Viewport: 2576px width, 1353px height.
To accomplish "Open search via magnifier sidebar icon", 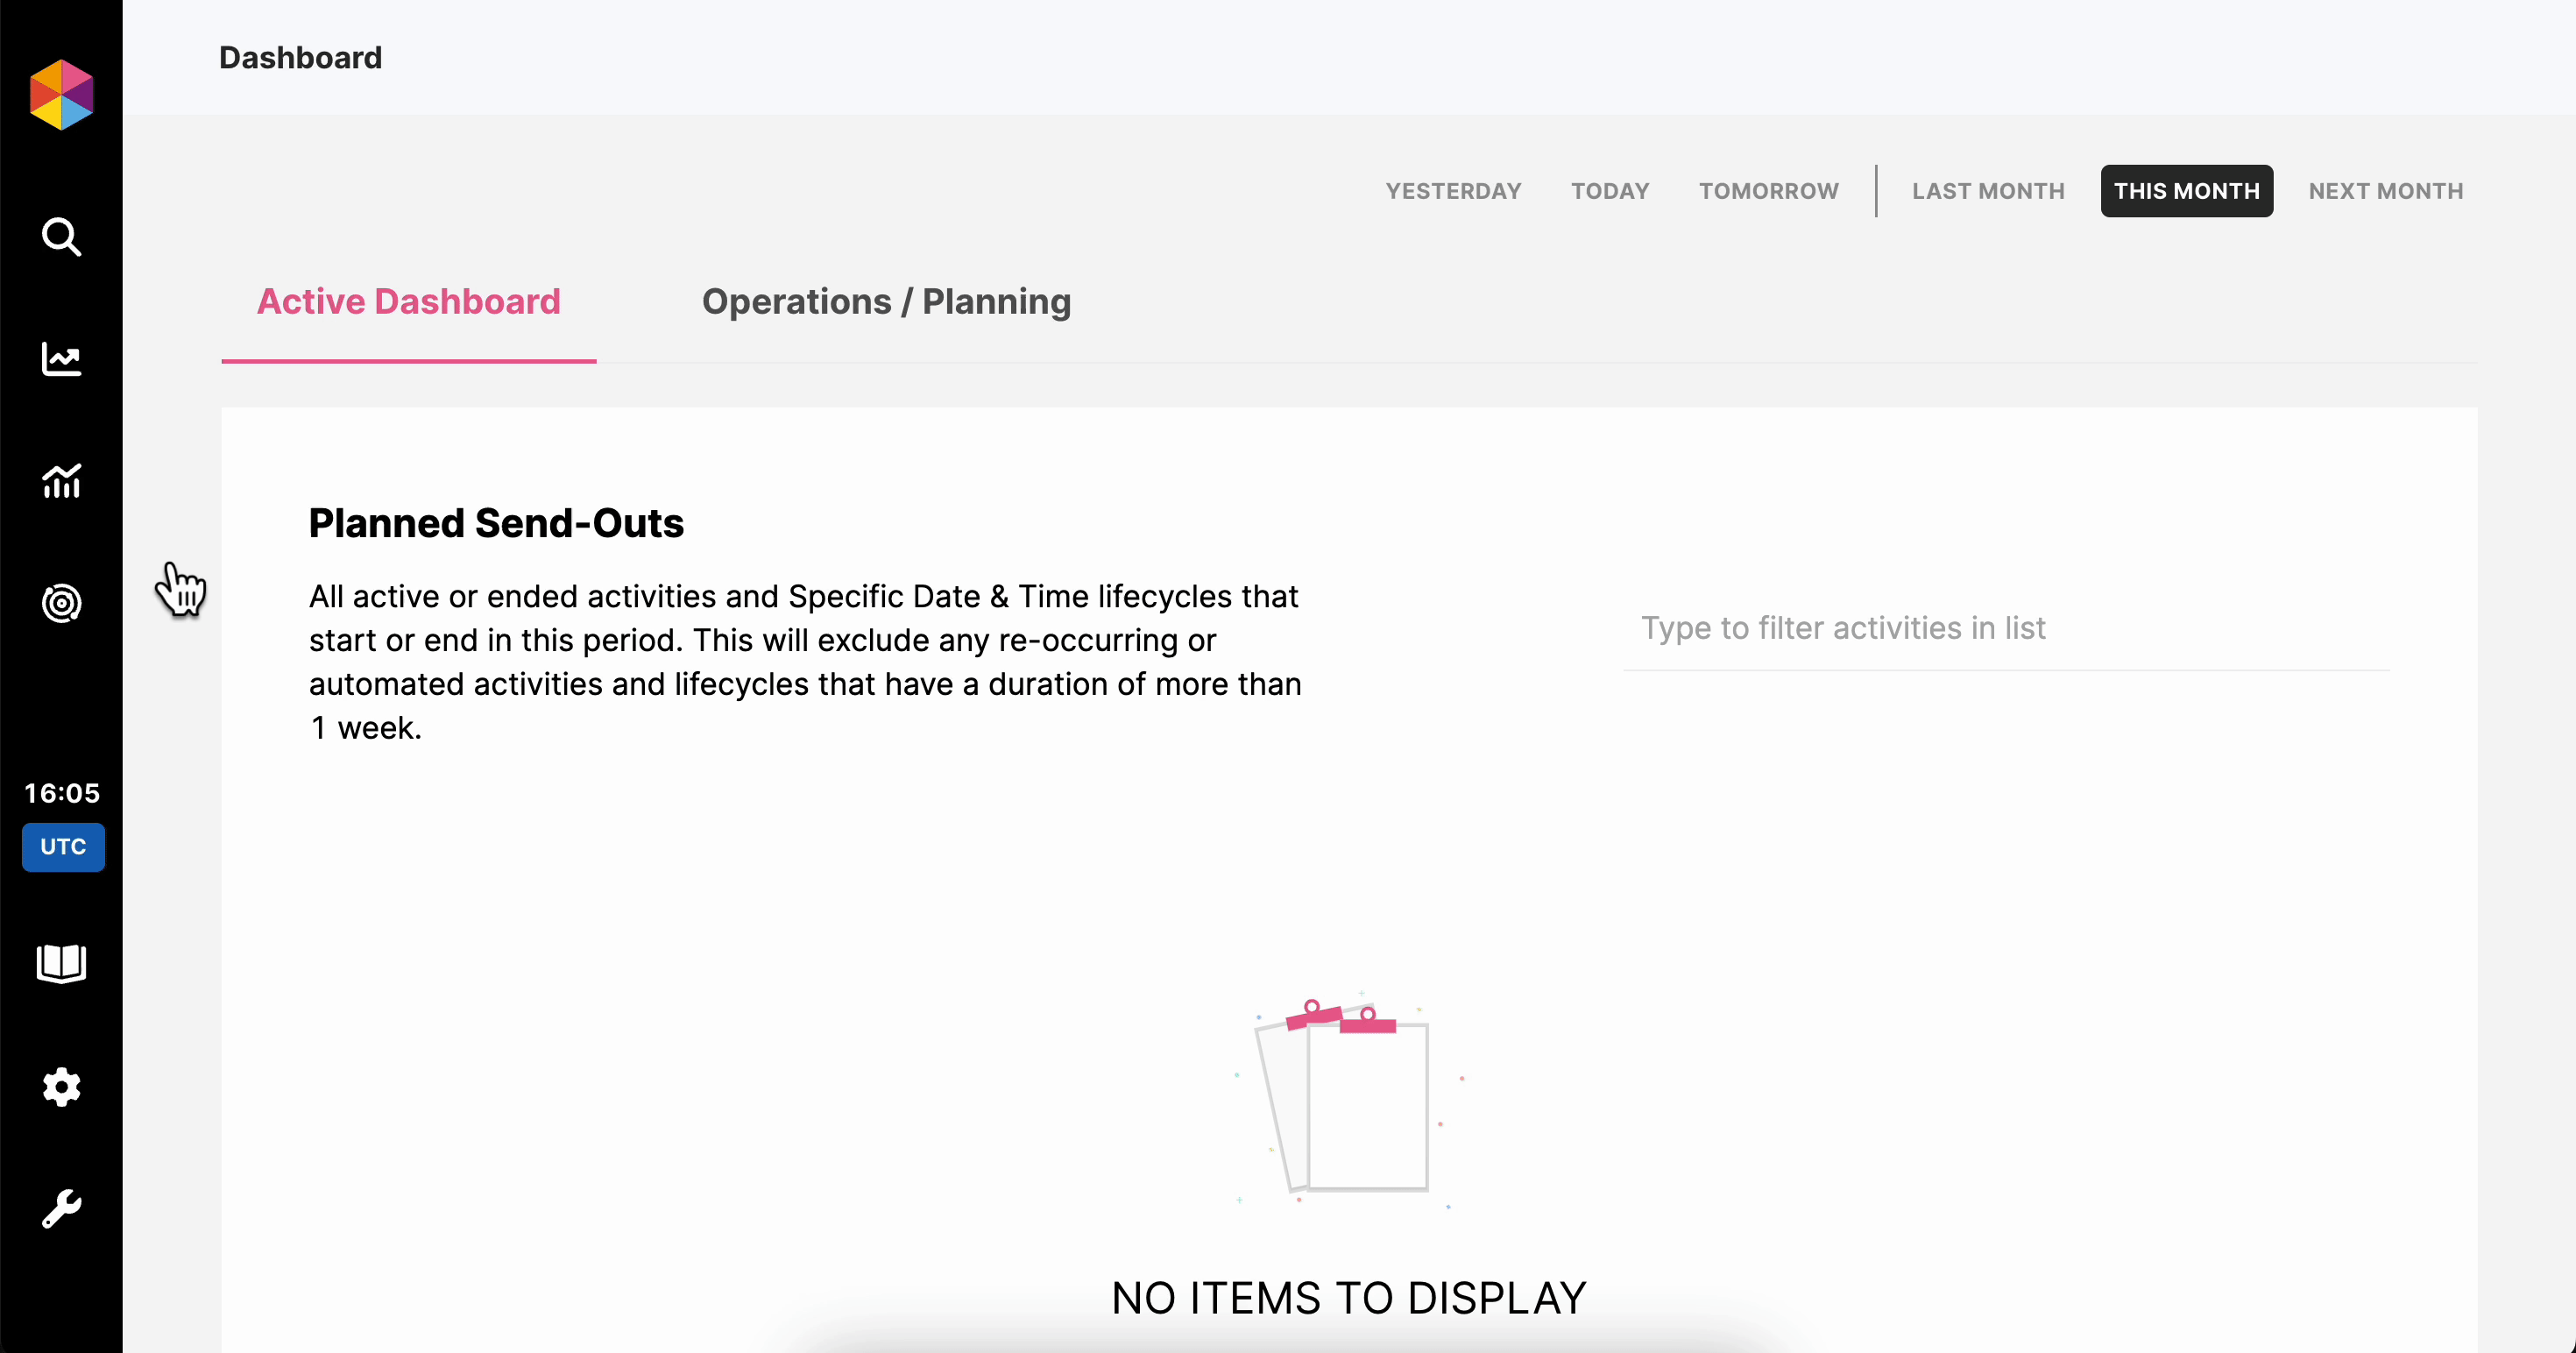I will (x=61, y=237).
